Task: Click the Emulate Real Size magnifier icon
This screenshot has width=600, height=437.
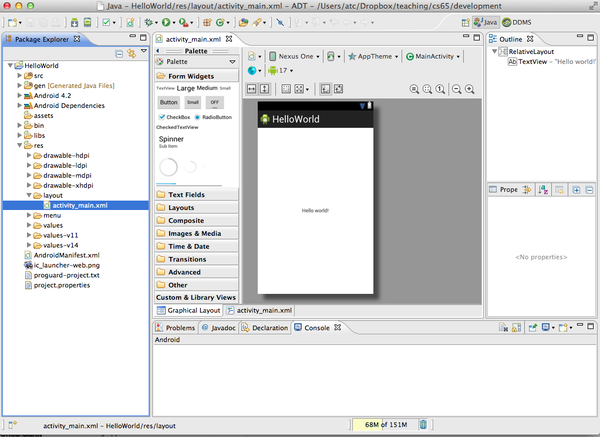Action: pyautogui.click(x=414, y=89)
